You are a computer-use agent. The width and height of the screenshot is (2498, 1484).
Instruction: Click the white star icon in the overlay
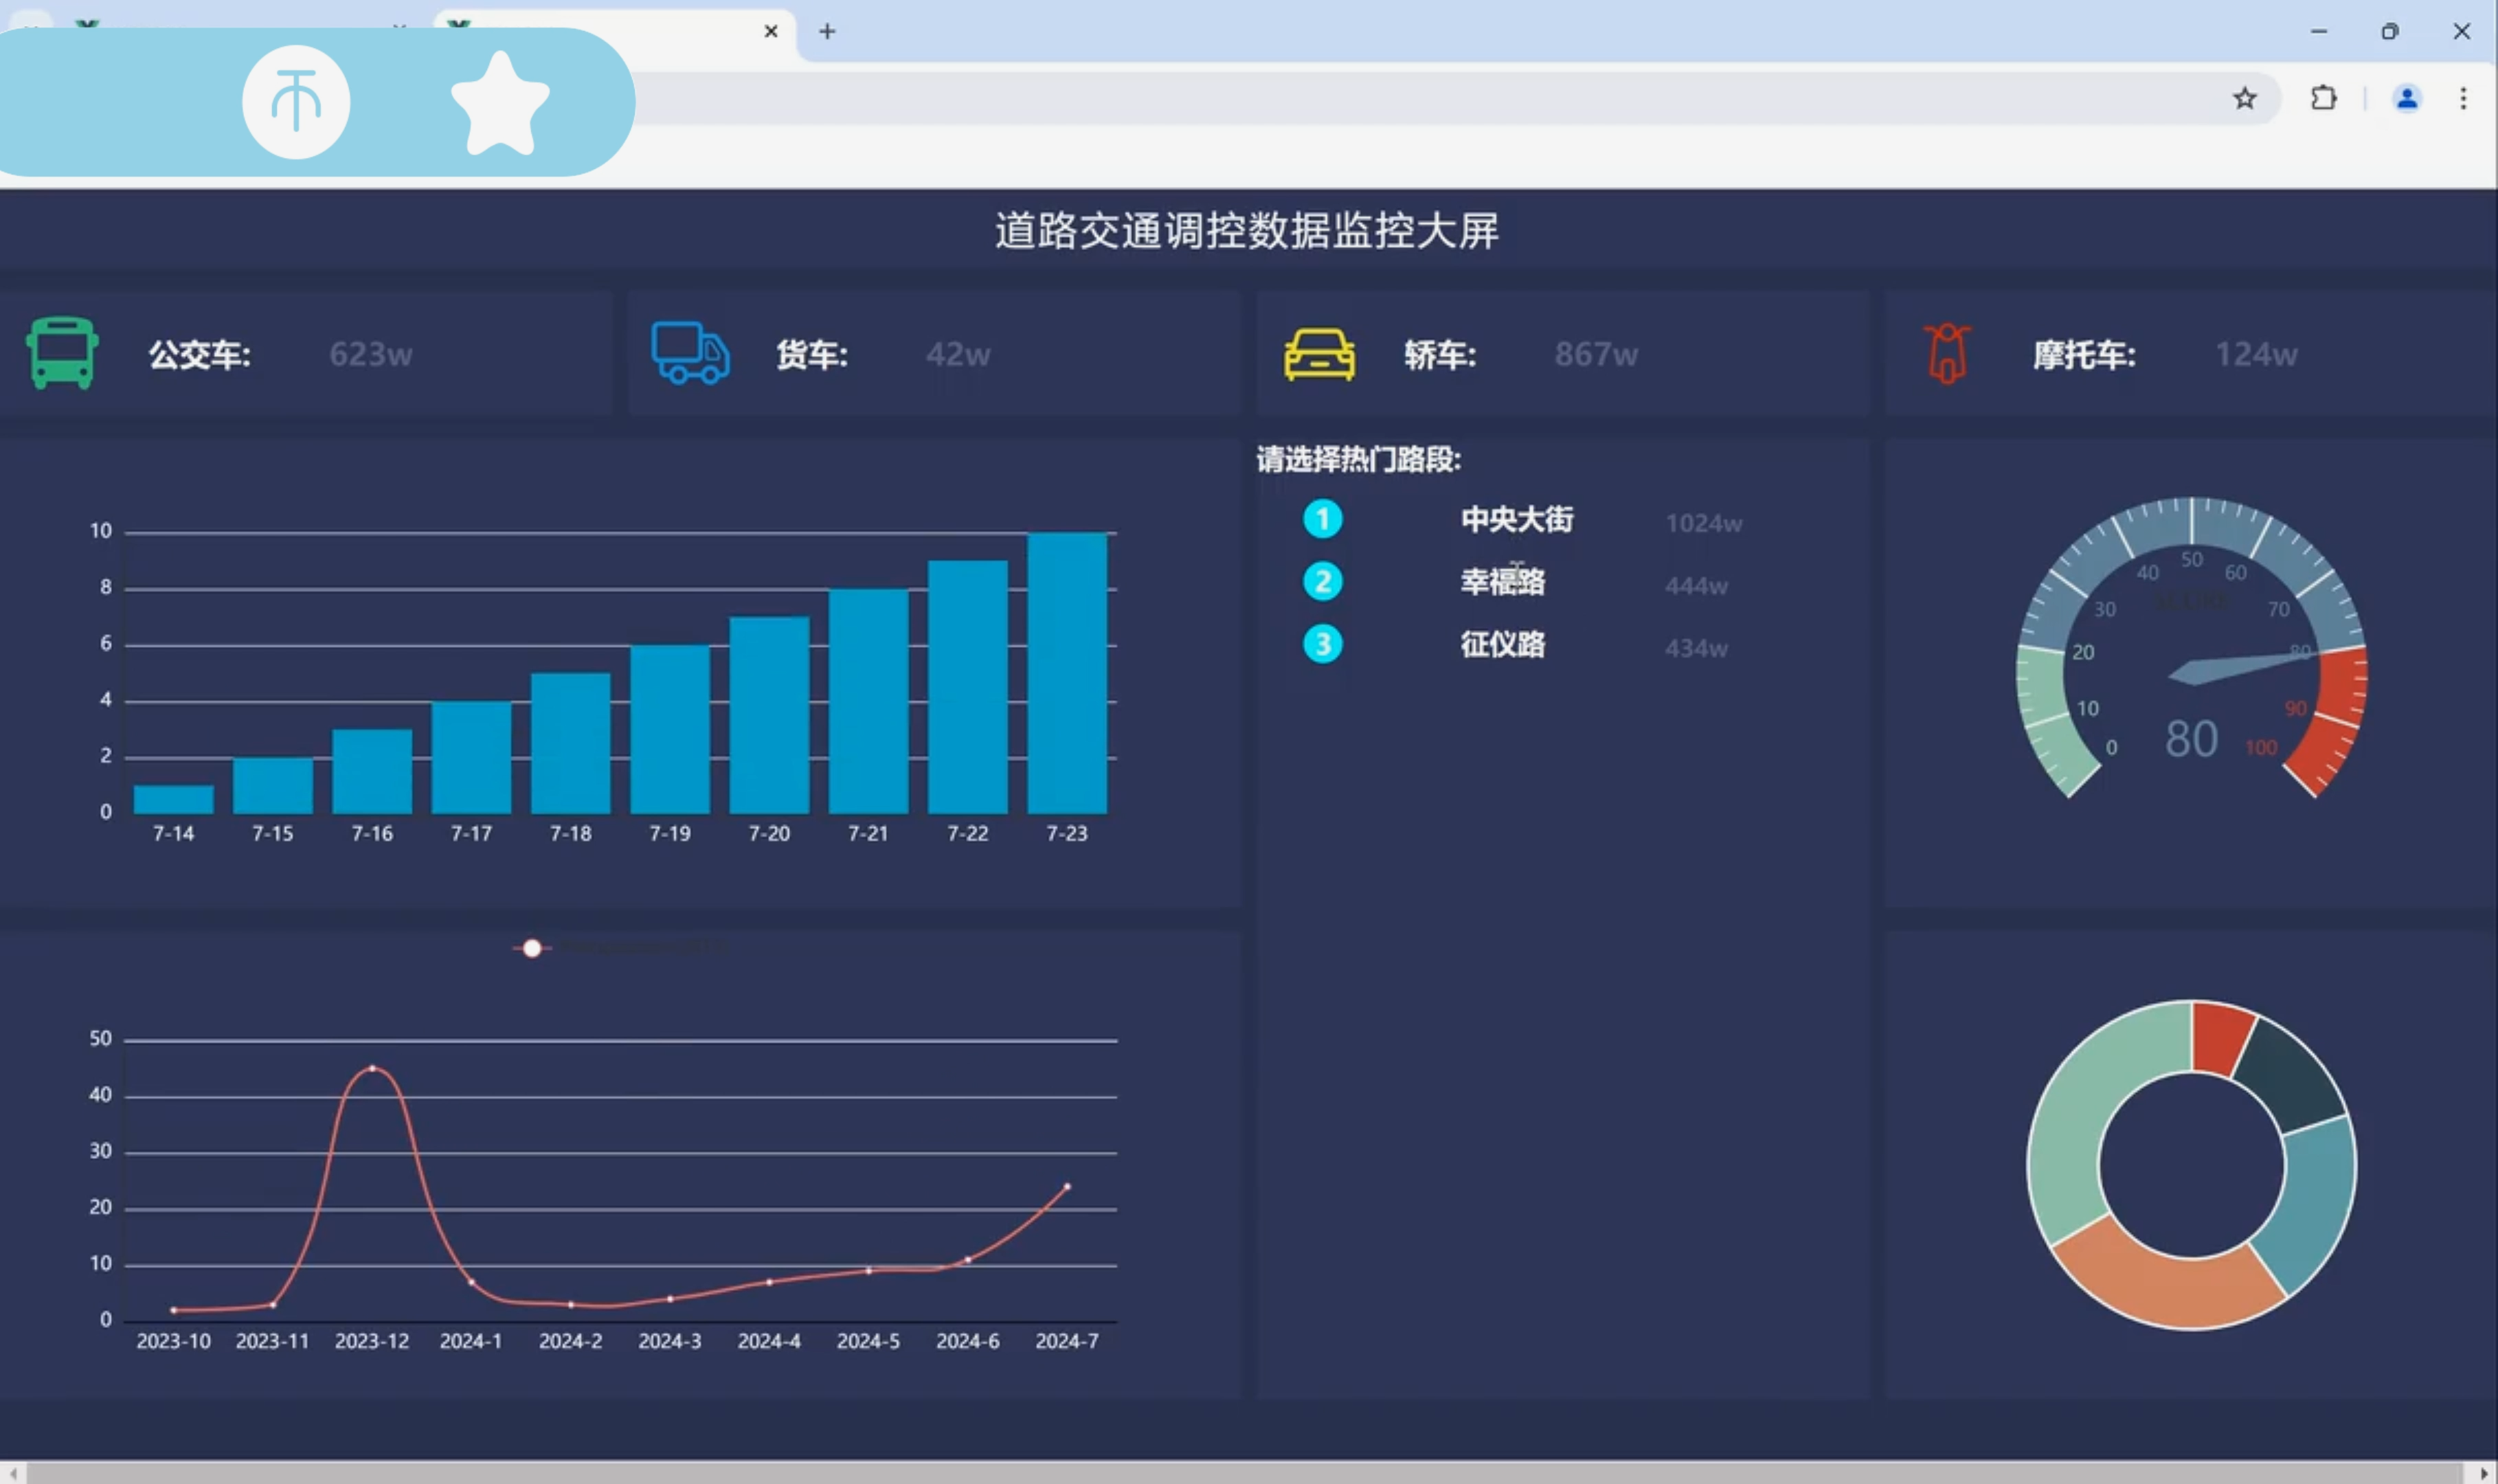pyautogui.click(x=500, y=103)
